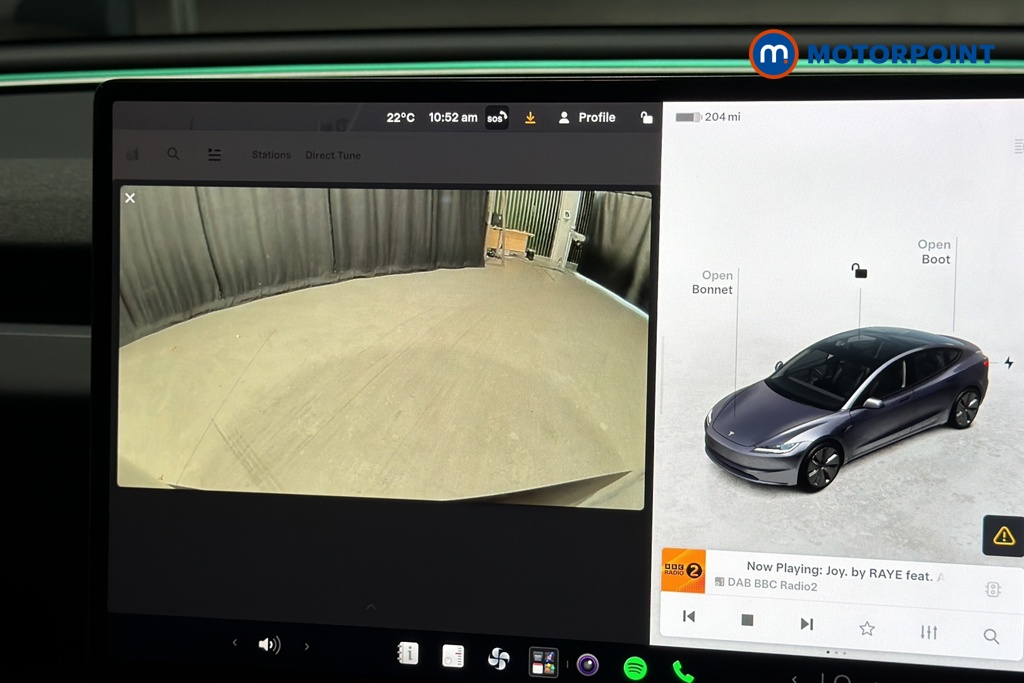Screen dimensions: 1024x683
Task: Expand the media panel with up chevron
Action: (370, 607)
